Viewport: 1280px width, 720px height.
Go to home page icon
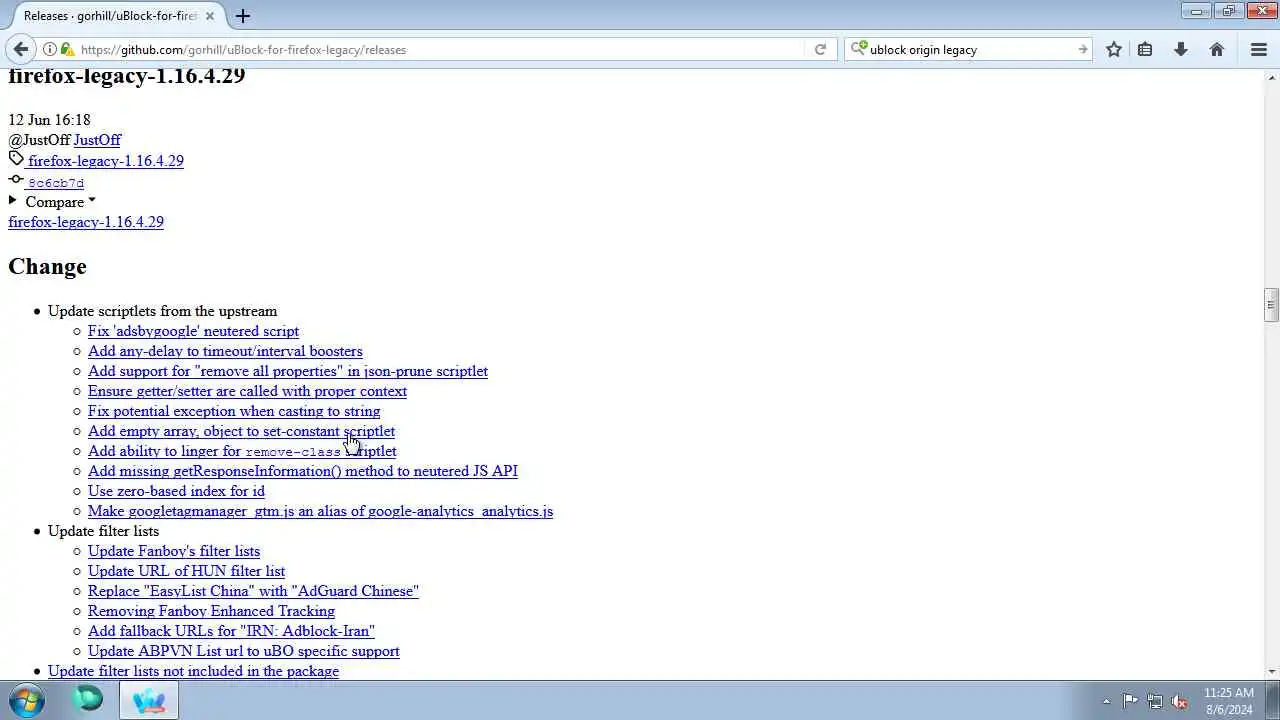tap(1217, 49)
